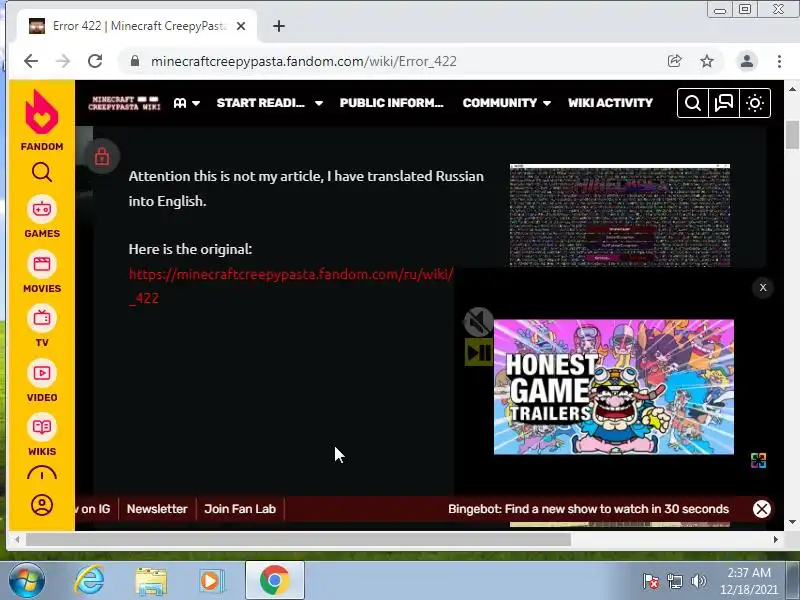Open the network icon in system tray
The width and height of the screenshot is (800, 600).
tap(674, 581)
